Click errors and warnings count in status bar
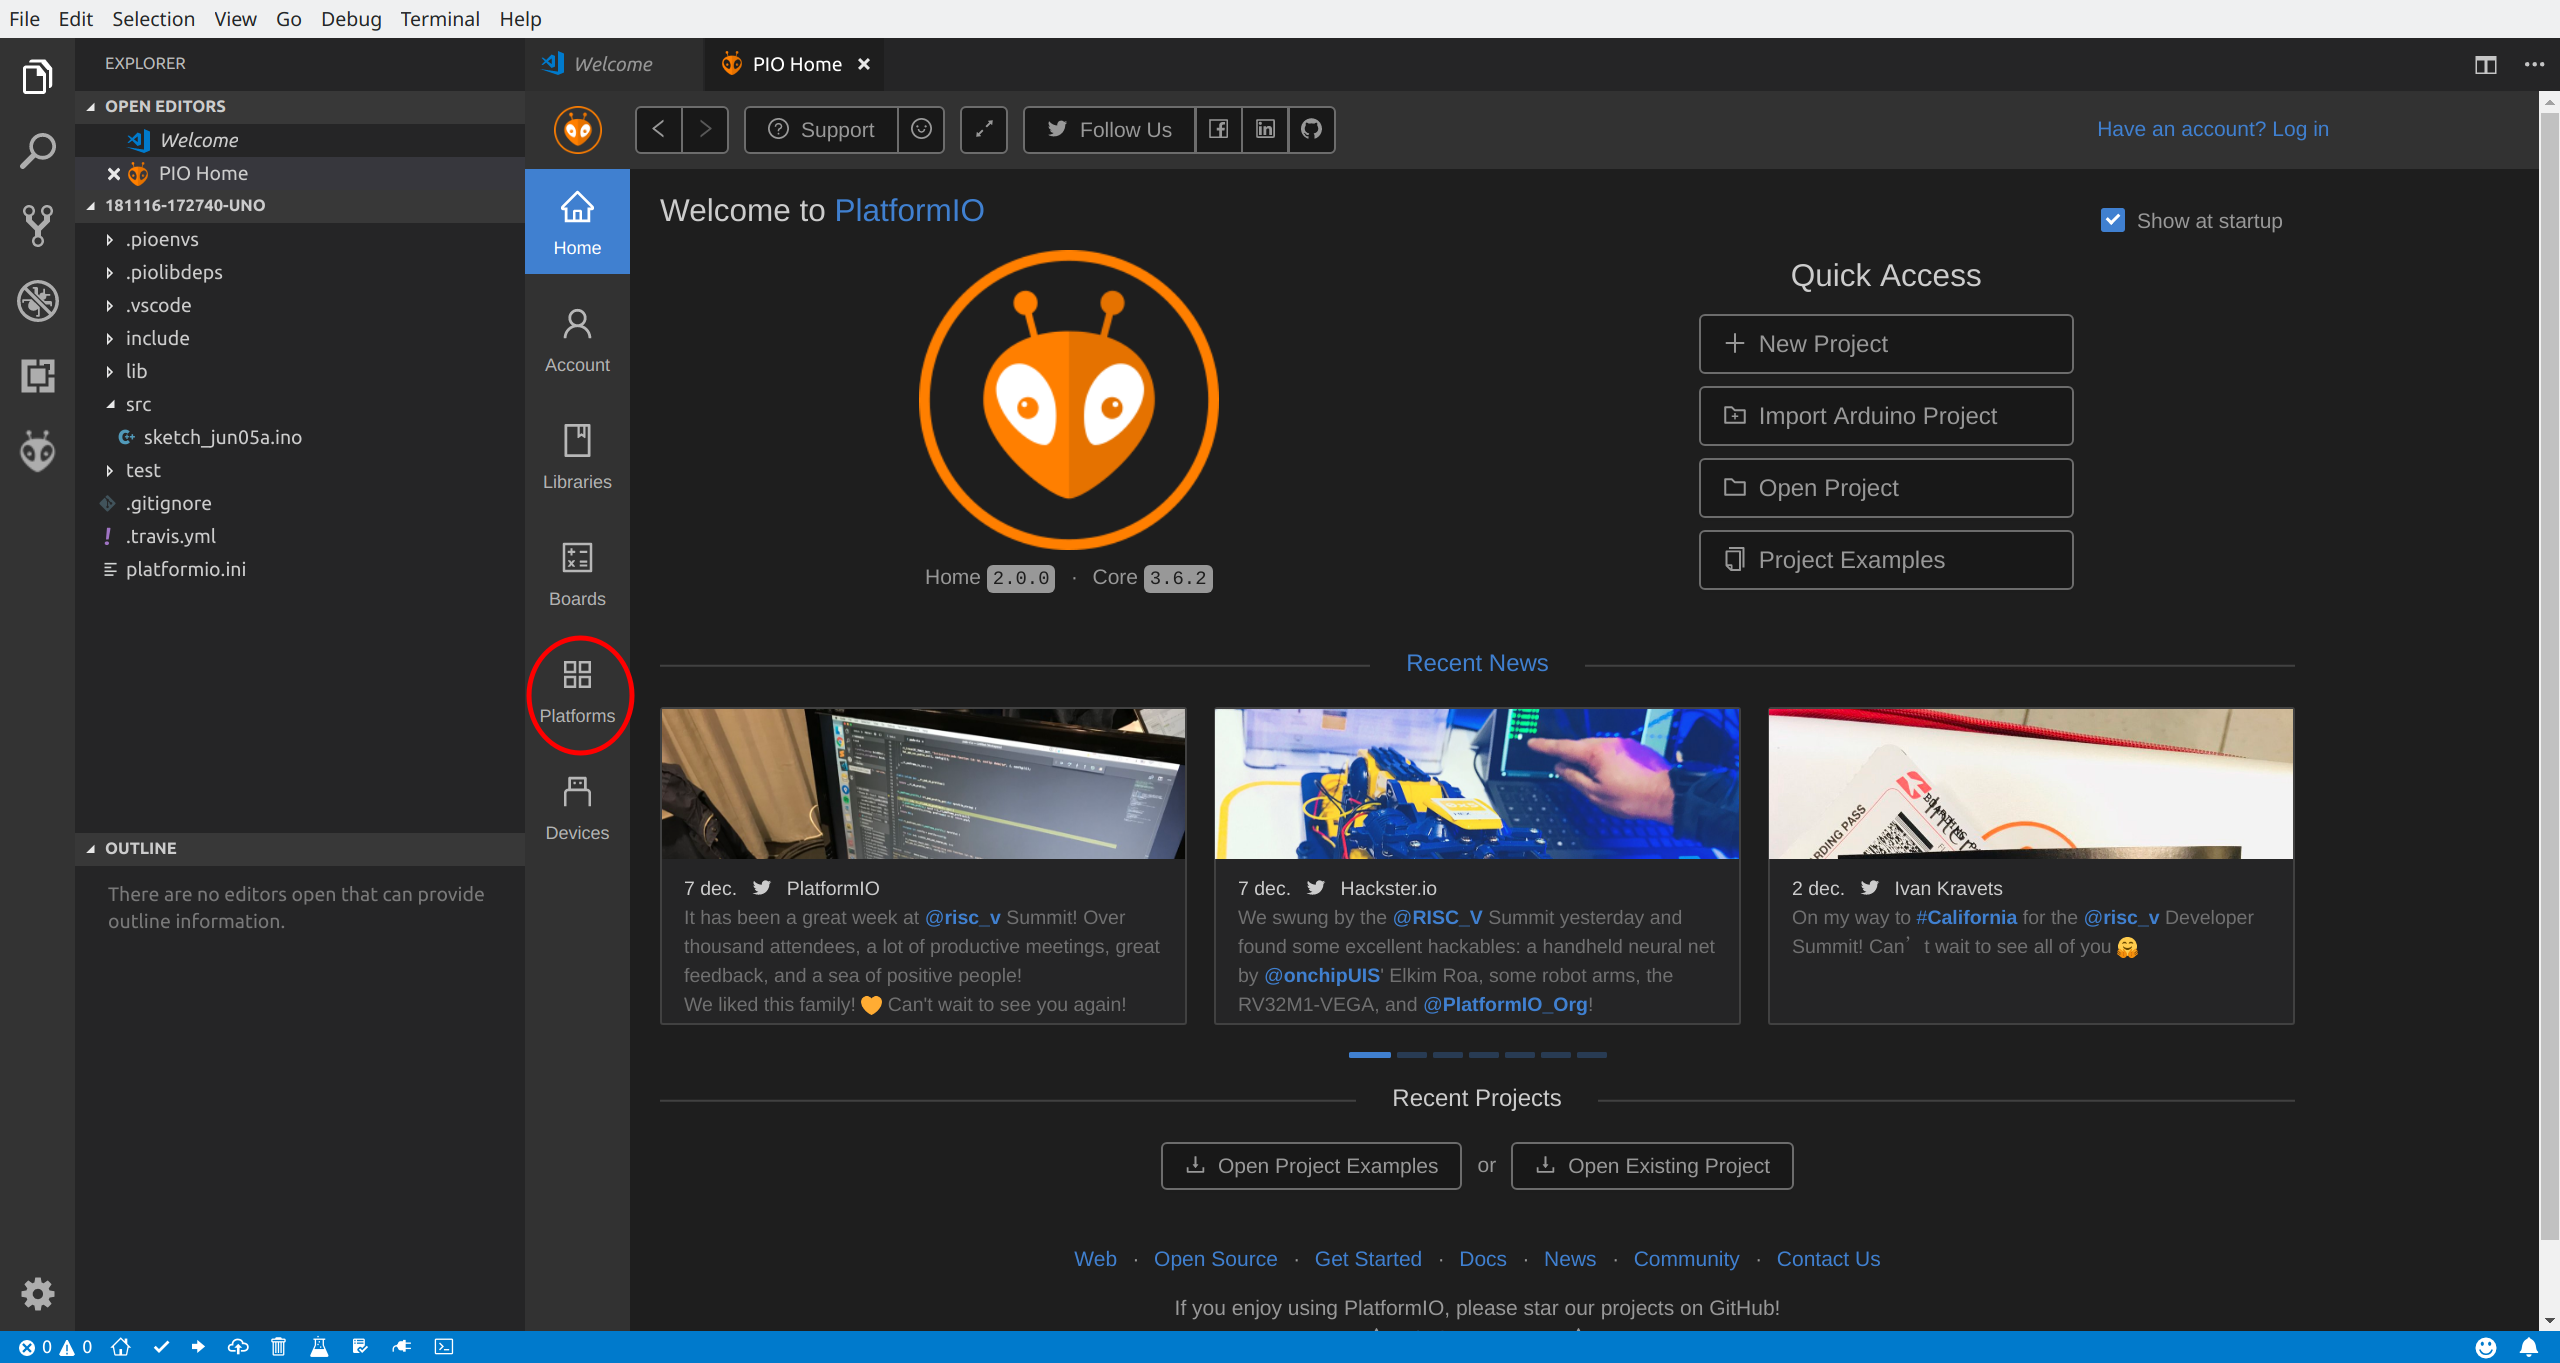Image resolution: width=2560 pixels, height=1363 pixels. click(x=56, y=1347)
